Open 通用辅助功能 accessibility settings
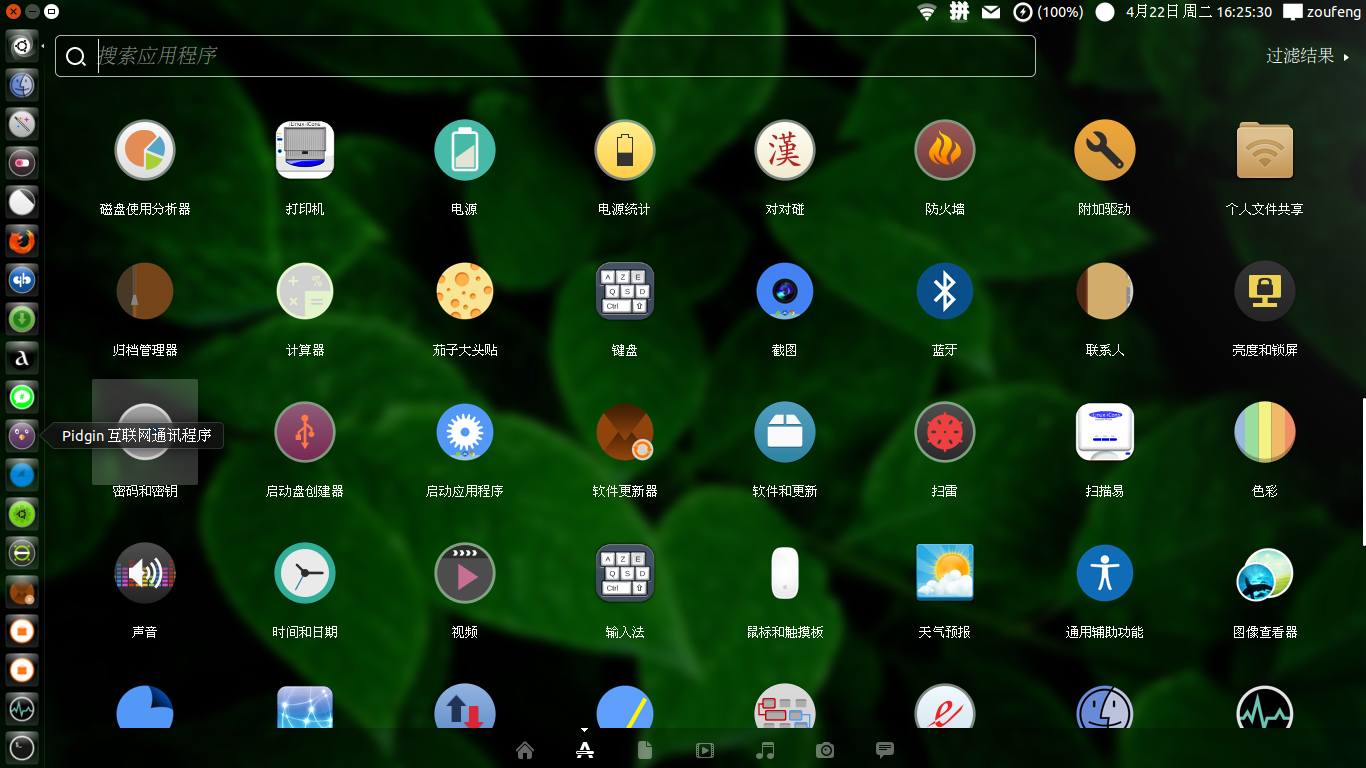The width and height of the screenshot is (1366, 768). (x=1105, y=573)
